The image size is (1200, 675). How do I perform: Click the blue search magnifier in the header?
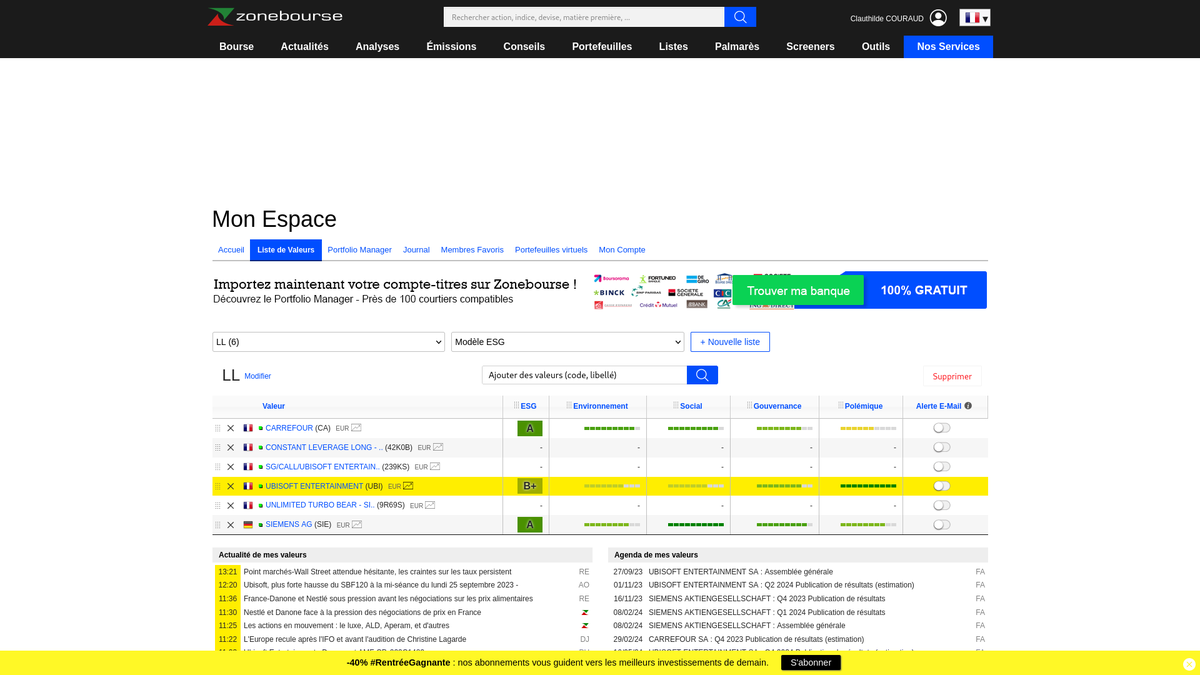pyautogui.click(x=740, y=17)
